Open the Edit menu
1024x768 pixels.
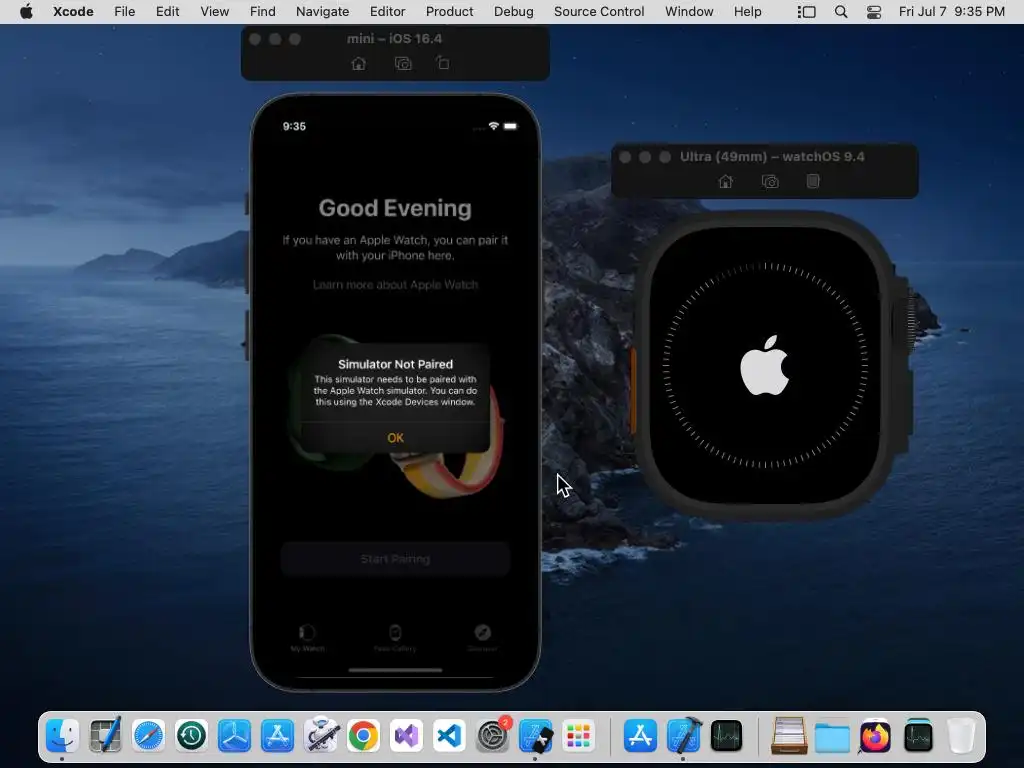(167, 11)
